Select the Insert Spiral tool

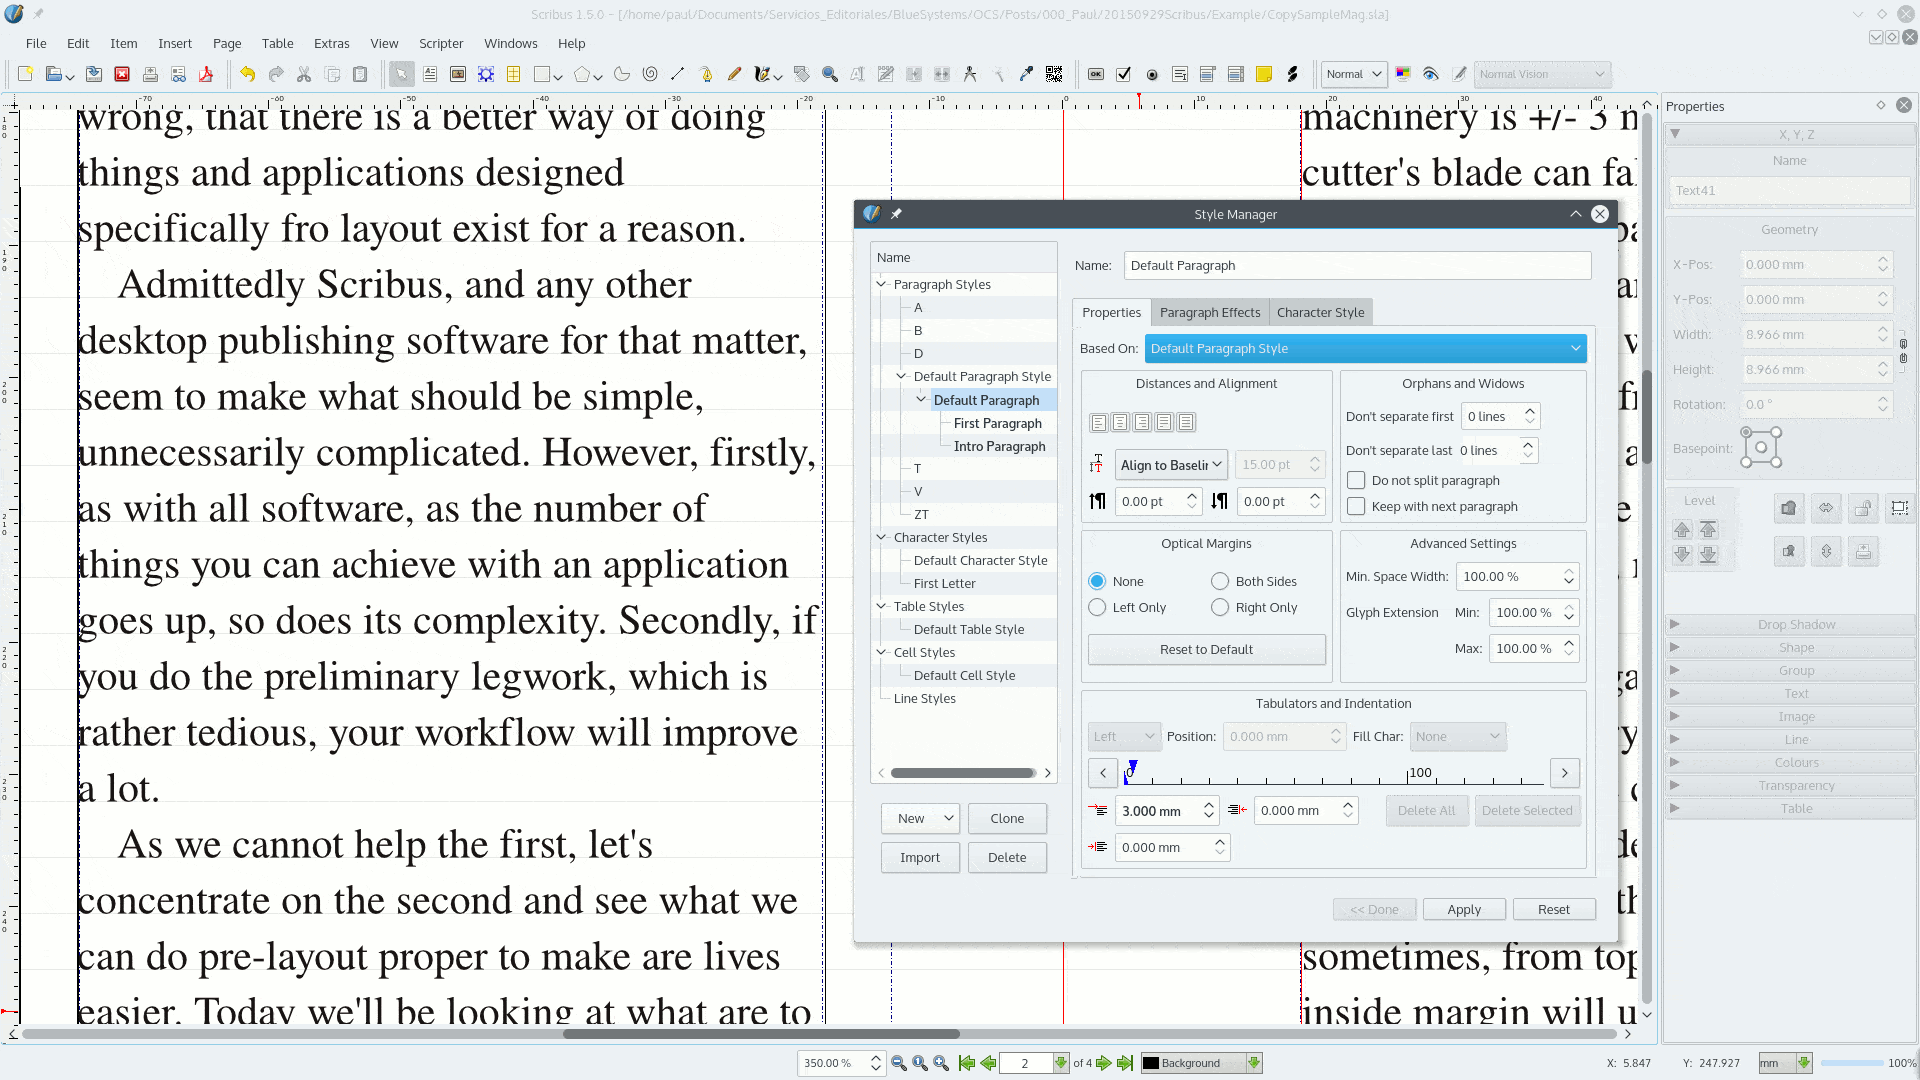649,74
